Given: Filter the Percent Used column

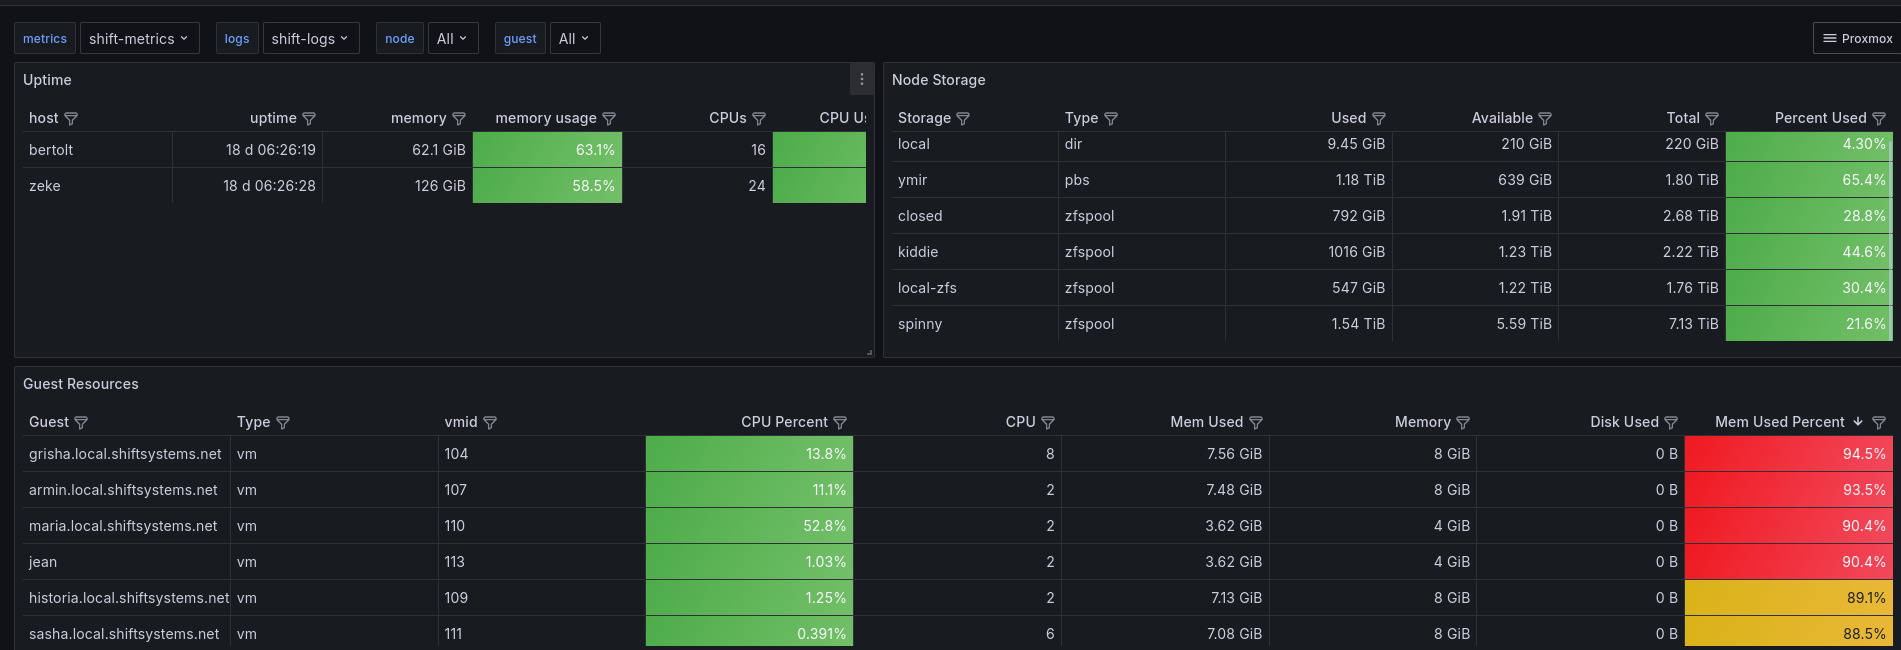Looking at the screenshot, I should click(x=1879, y=119).
